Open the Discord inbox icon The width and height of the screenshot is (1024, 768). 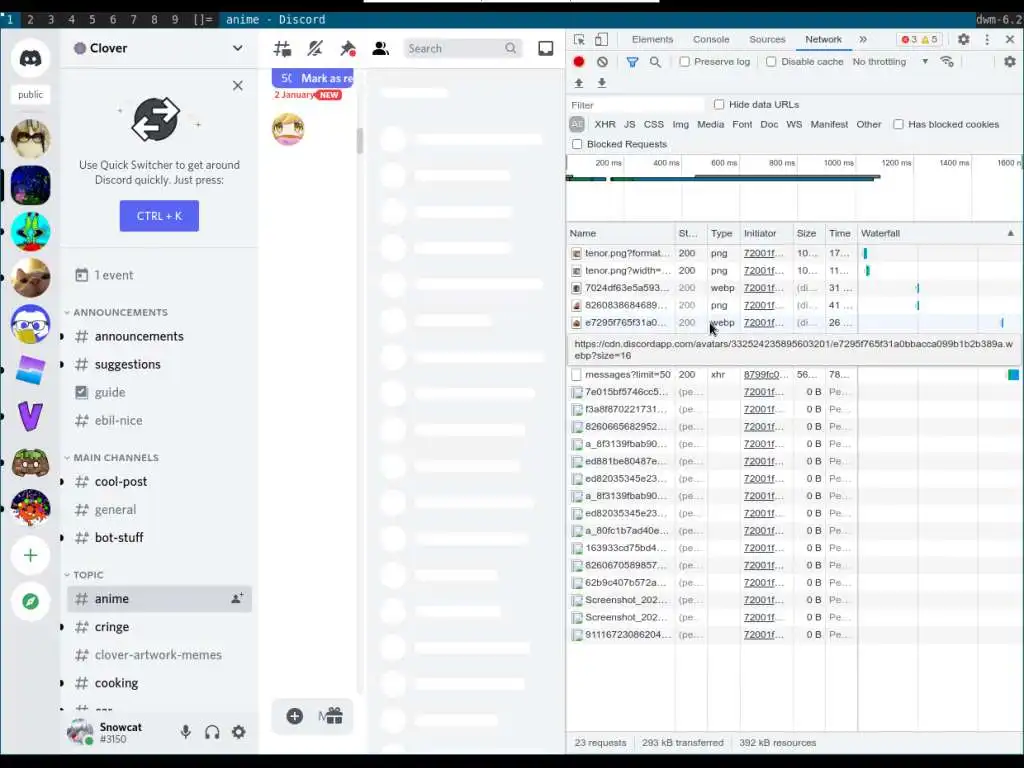[x=545, y=48]
